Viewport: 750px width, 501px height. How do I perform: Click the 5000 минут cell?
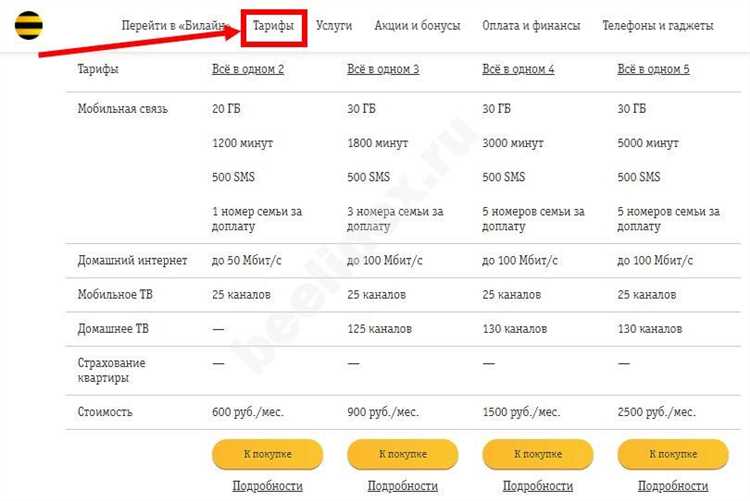[648, 143]
